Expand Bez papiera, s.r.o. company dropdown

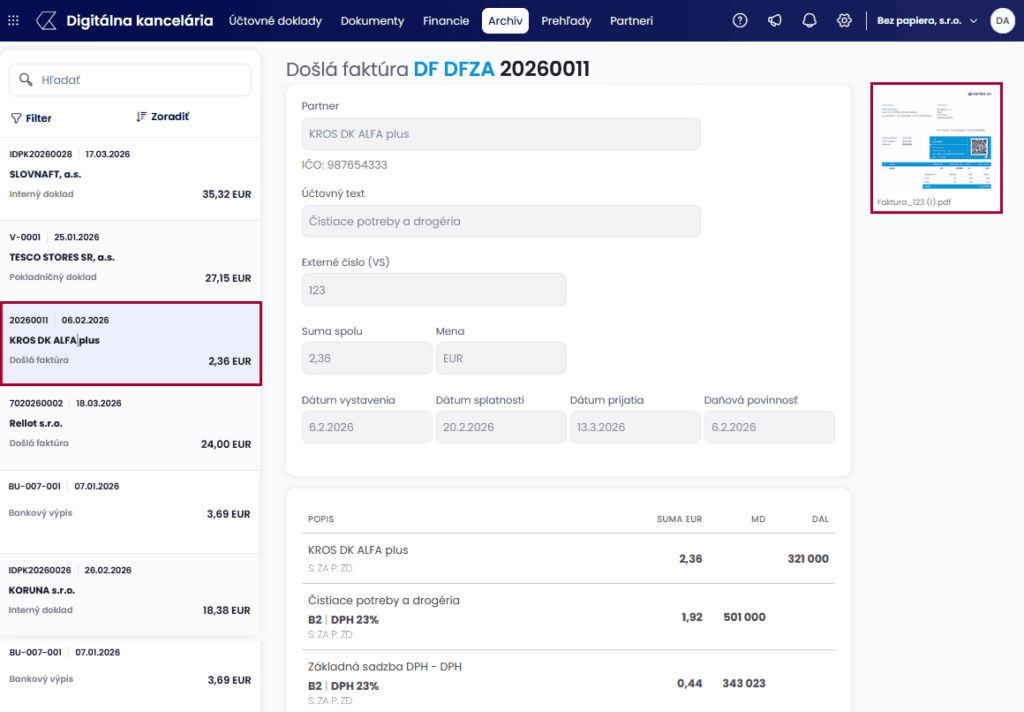[926, 21]
